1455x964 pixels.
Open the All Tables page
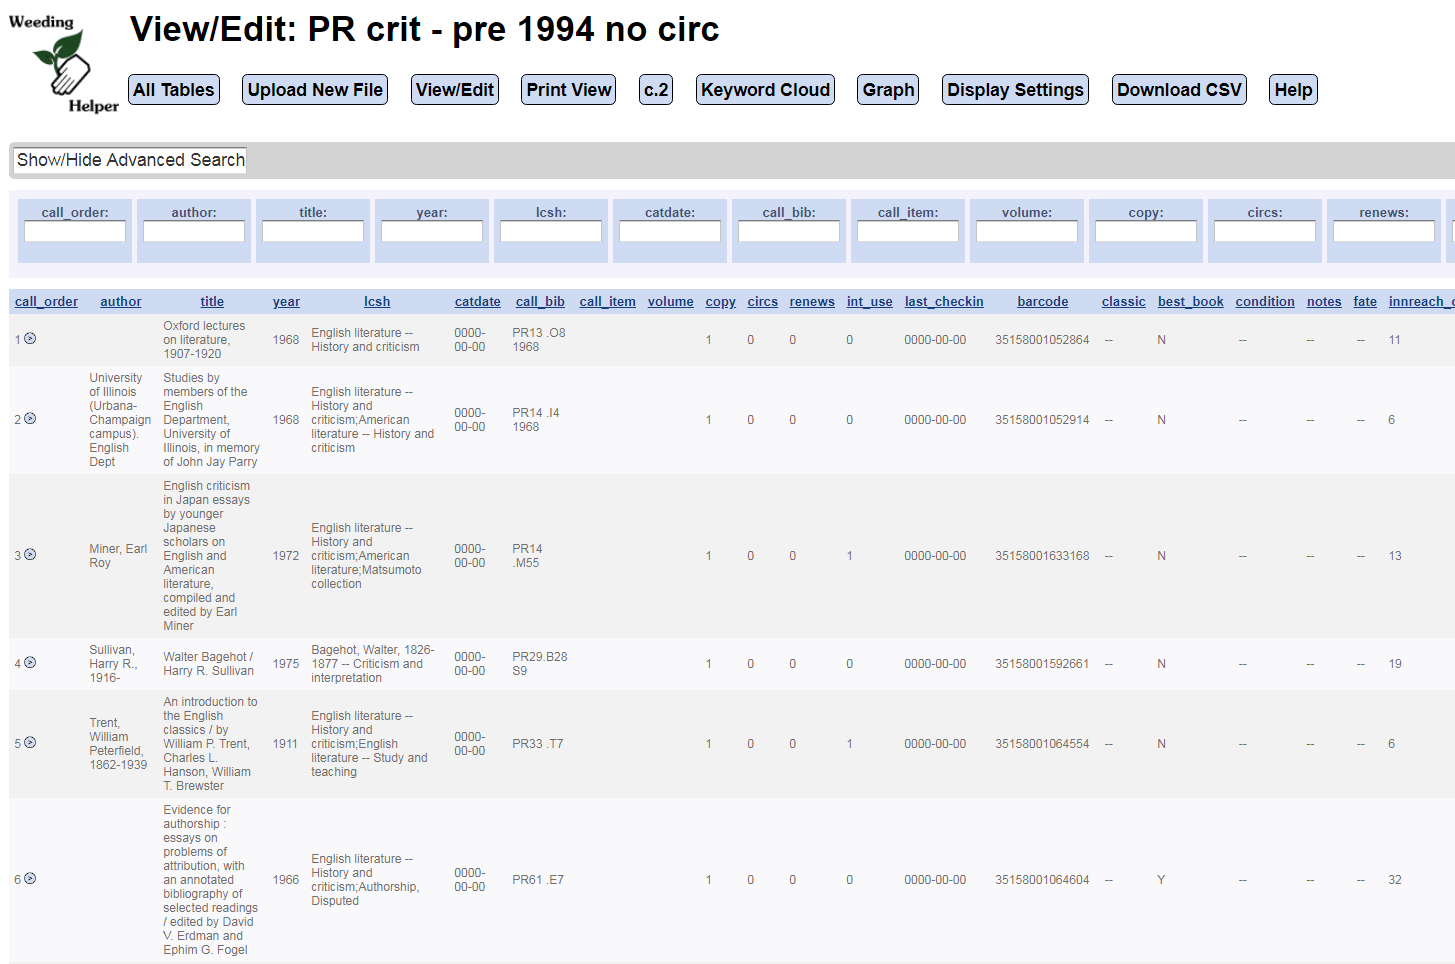point(174,90)
